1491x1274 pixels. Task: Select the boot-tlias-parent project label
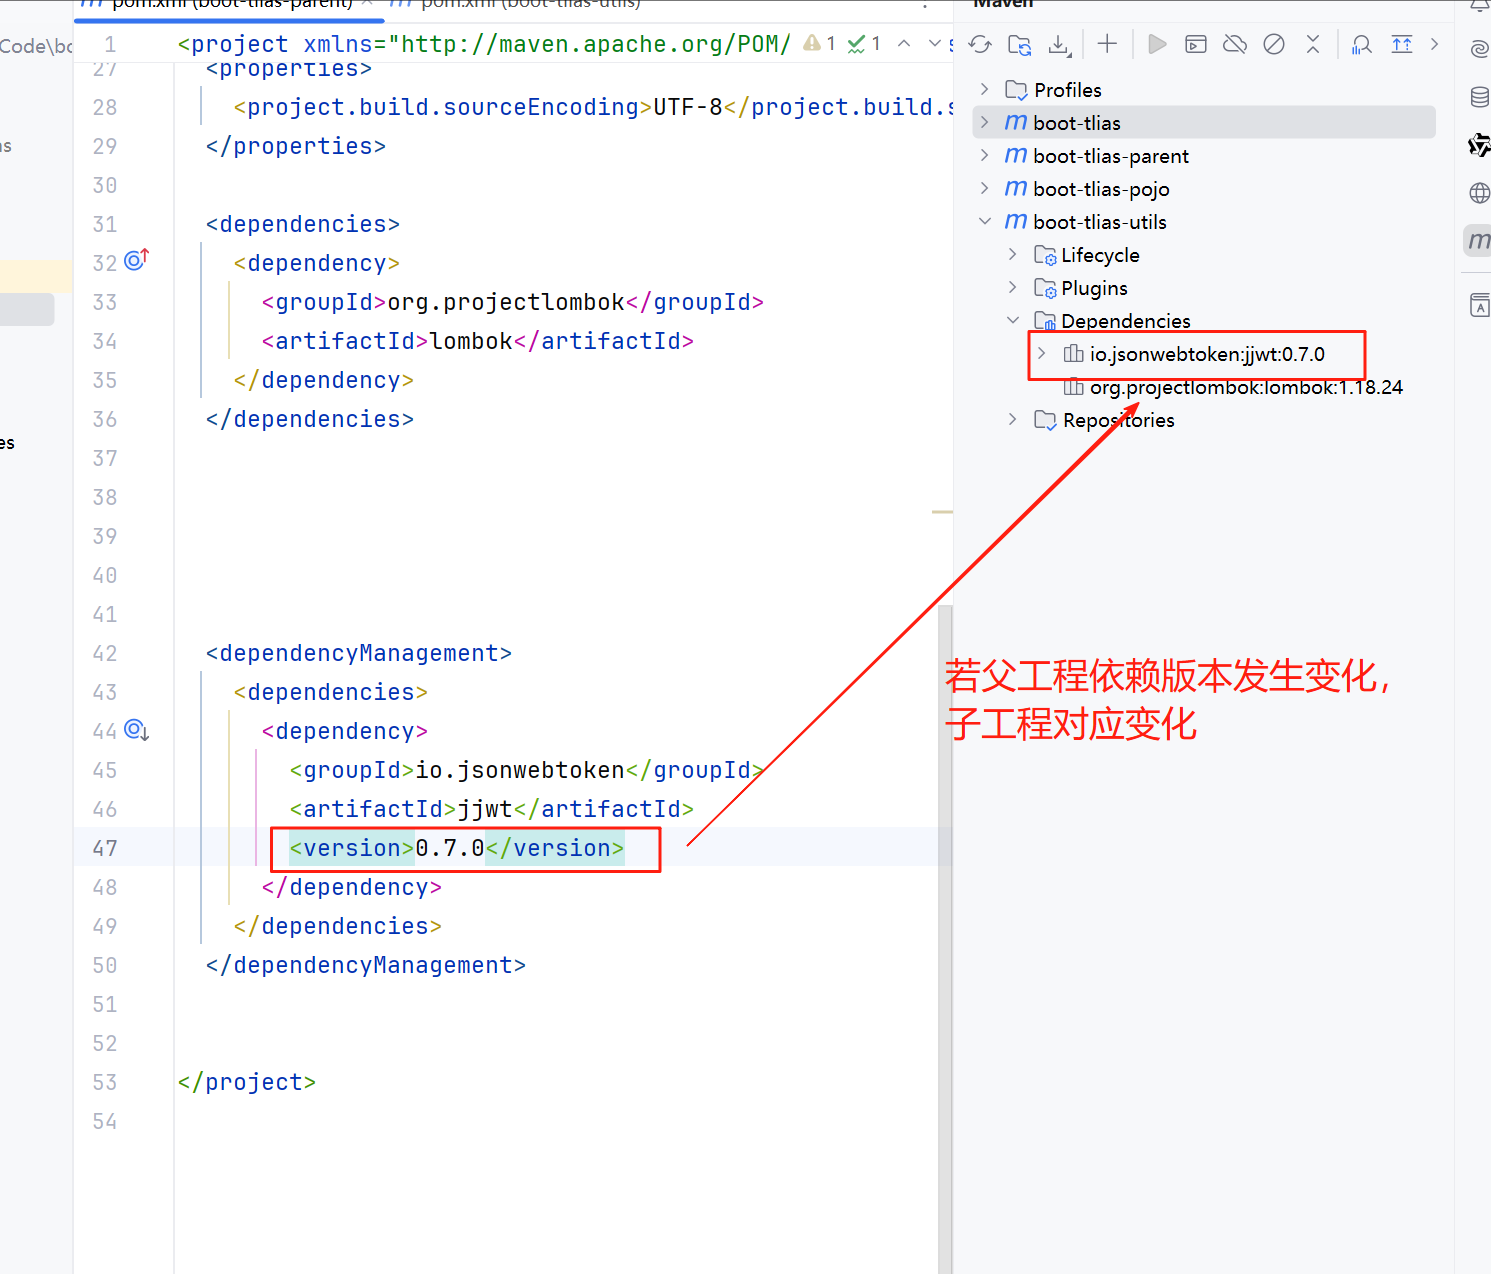coord(1111,156)
